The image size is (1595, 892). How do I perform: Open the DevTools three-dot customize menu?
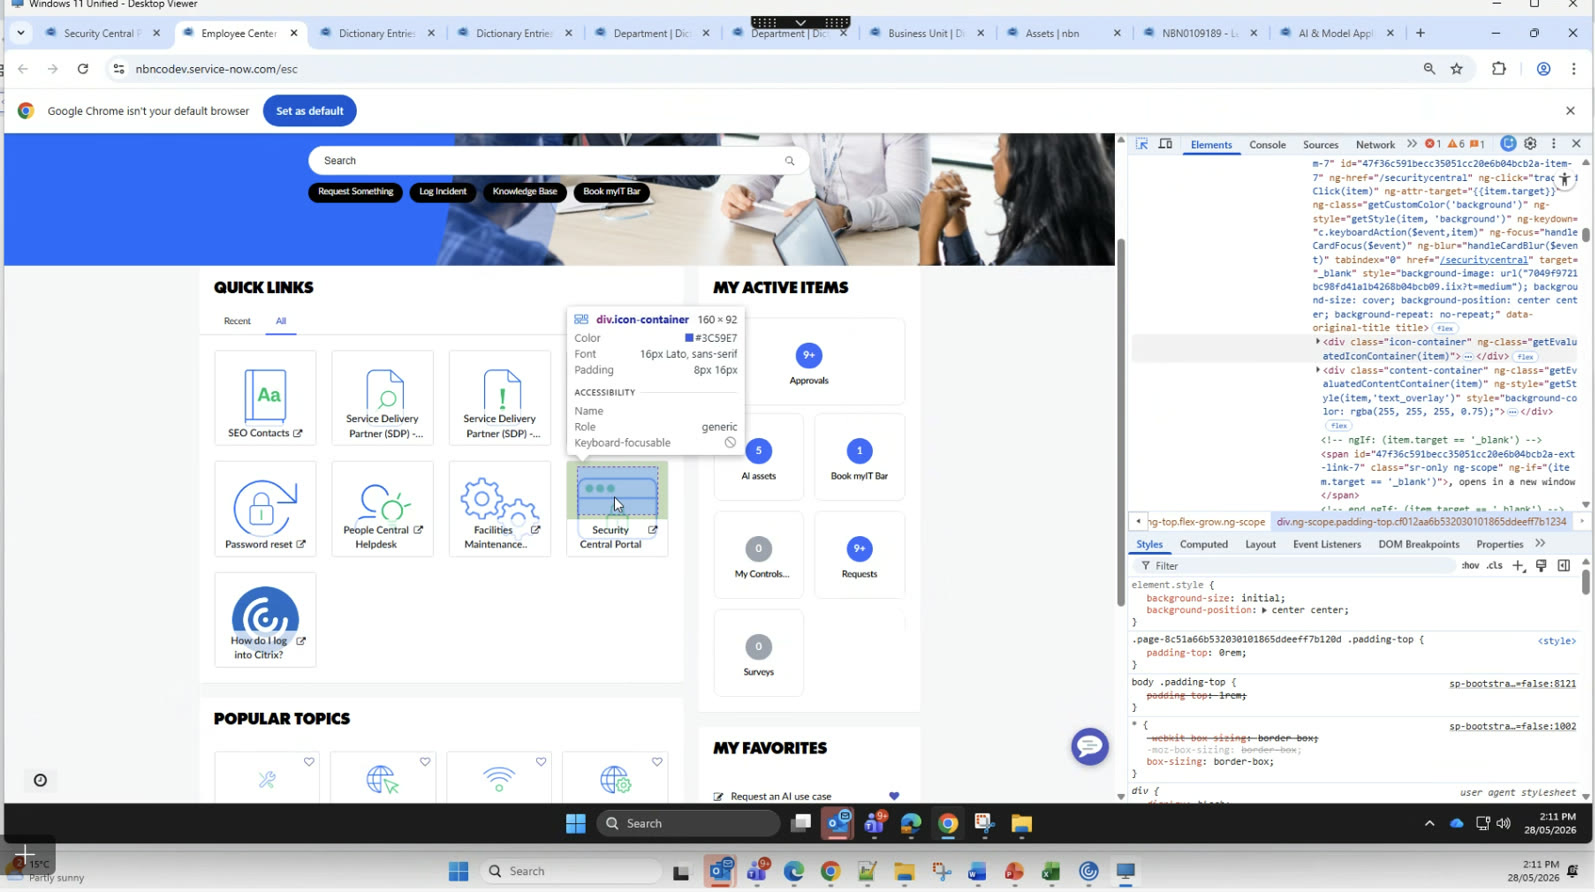click(x=1553, y=144)
